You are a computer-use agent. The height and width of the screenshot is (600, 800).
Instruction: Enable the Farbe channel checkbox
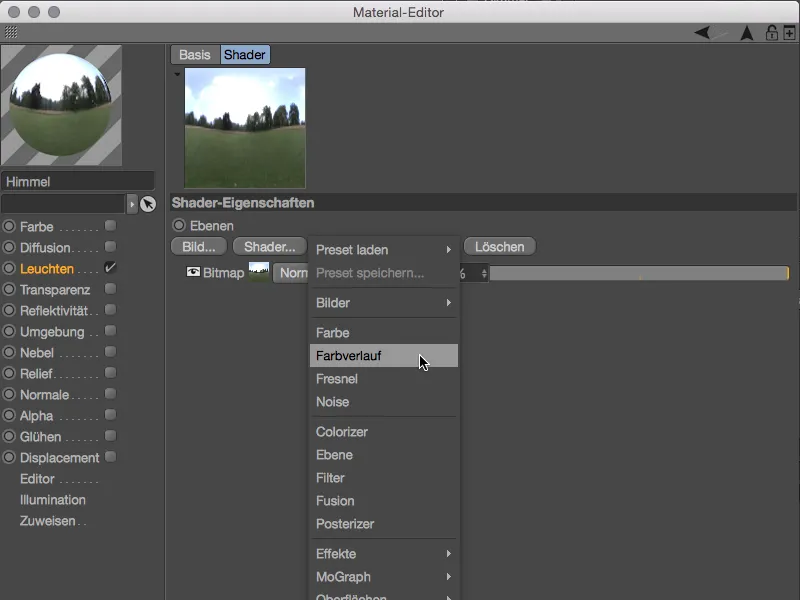110,226
